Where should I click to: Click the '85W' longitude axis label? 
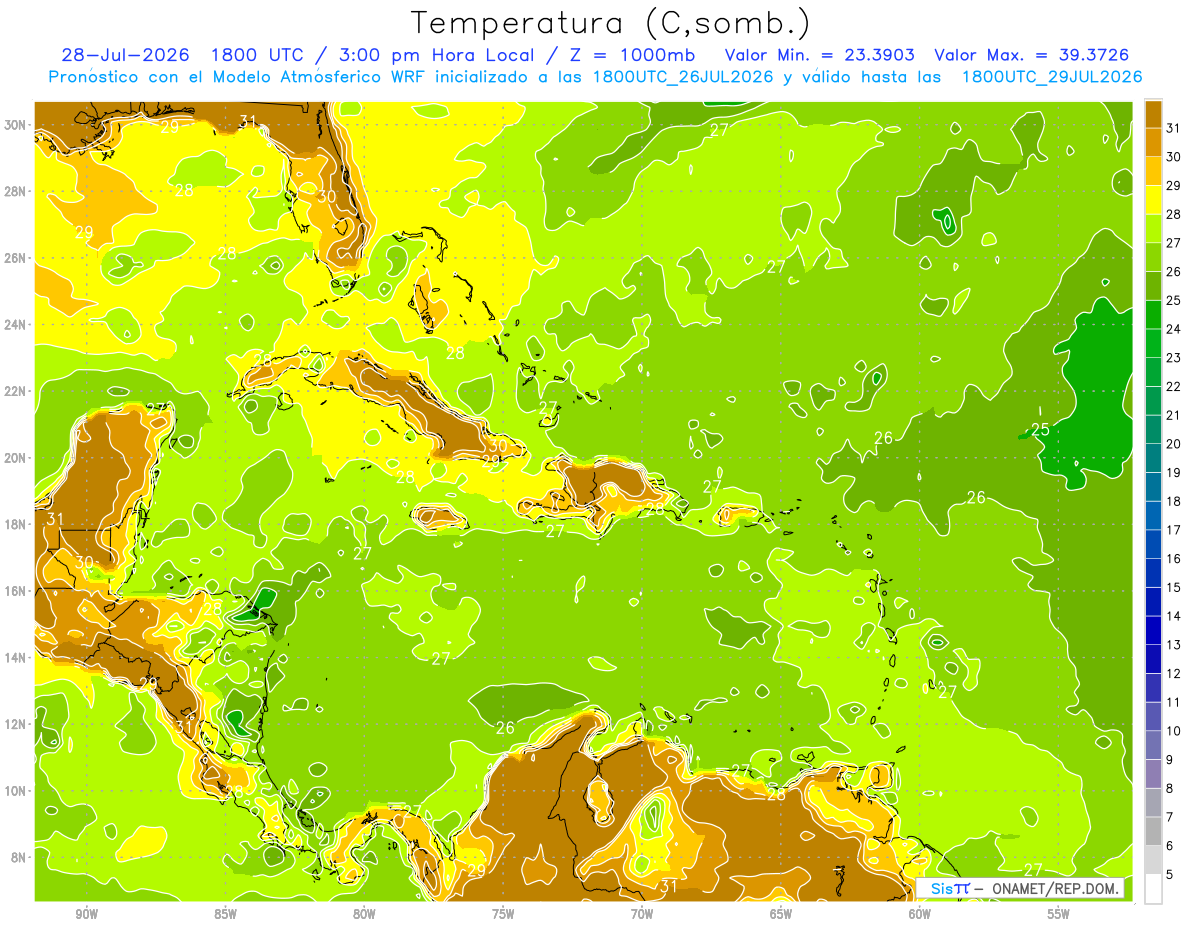pos(226,914)
